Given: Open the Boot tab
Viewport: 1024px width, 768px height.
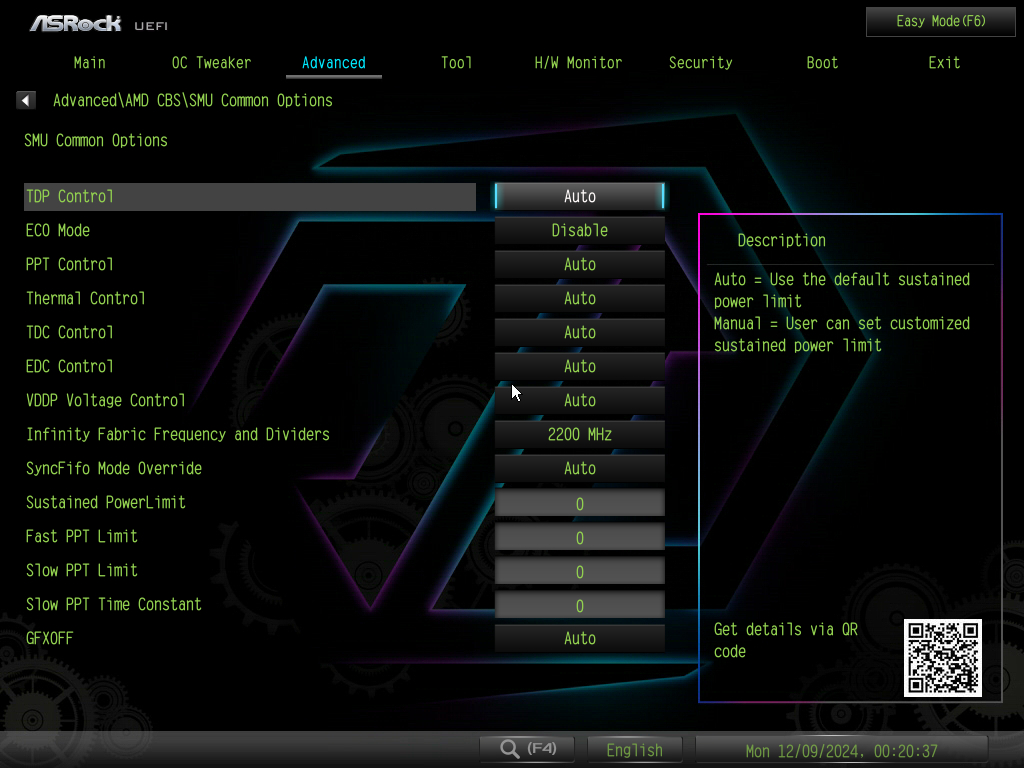Looking at the screenshot, I should [822, 63].
